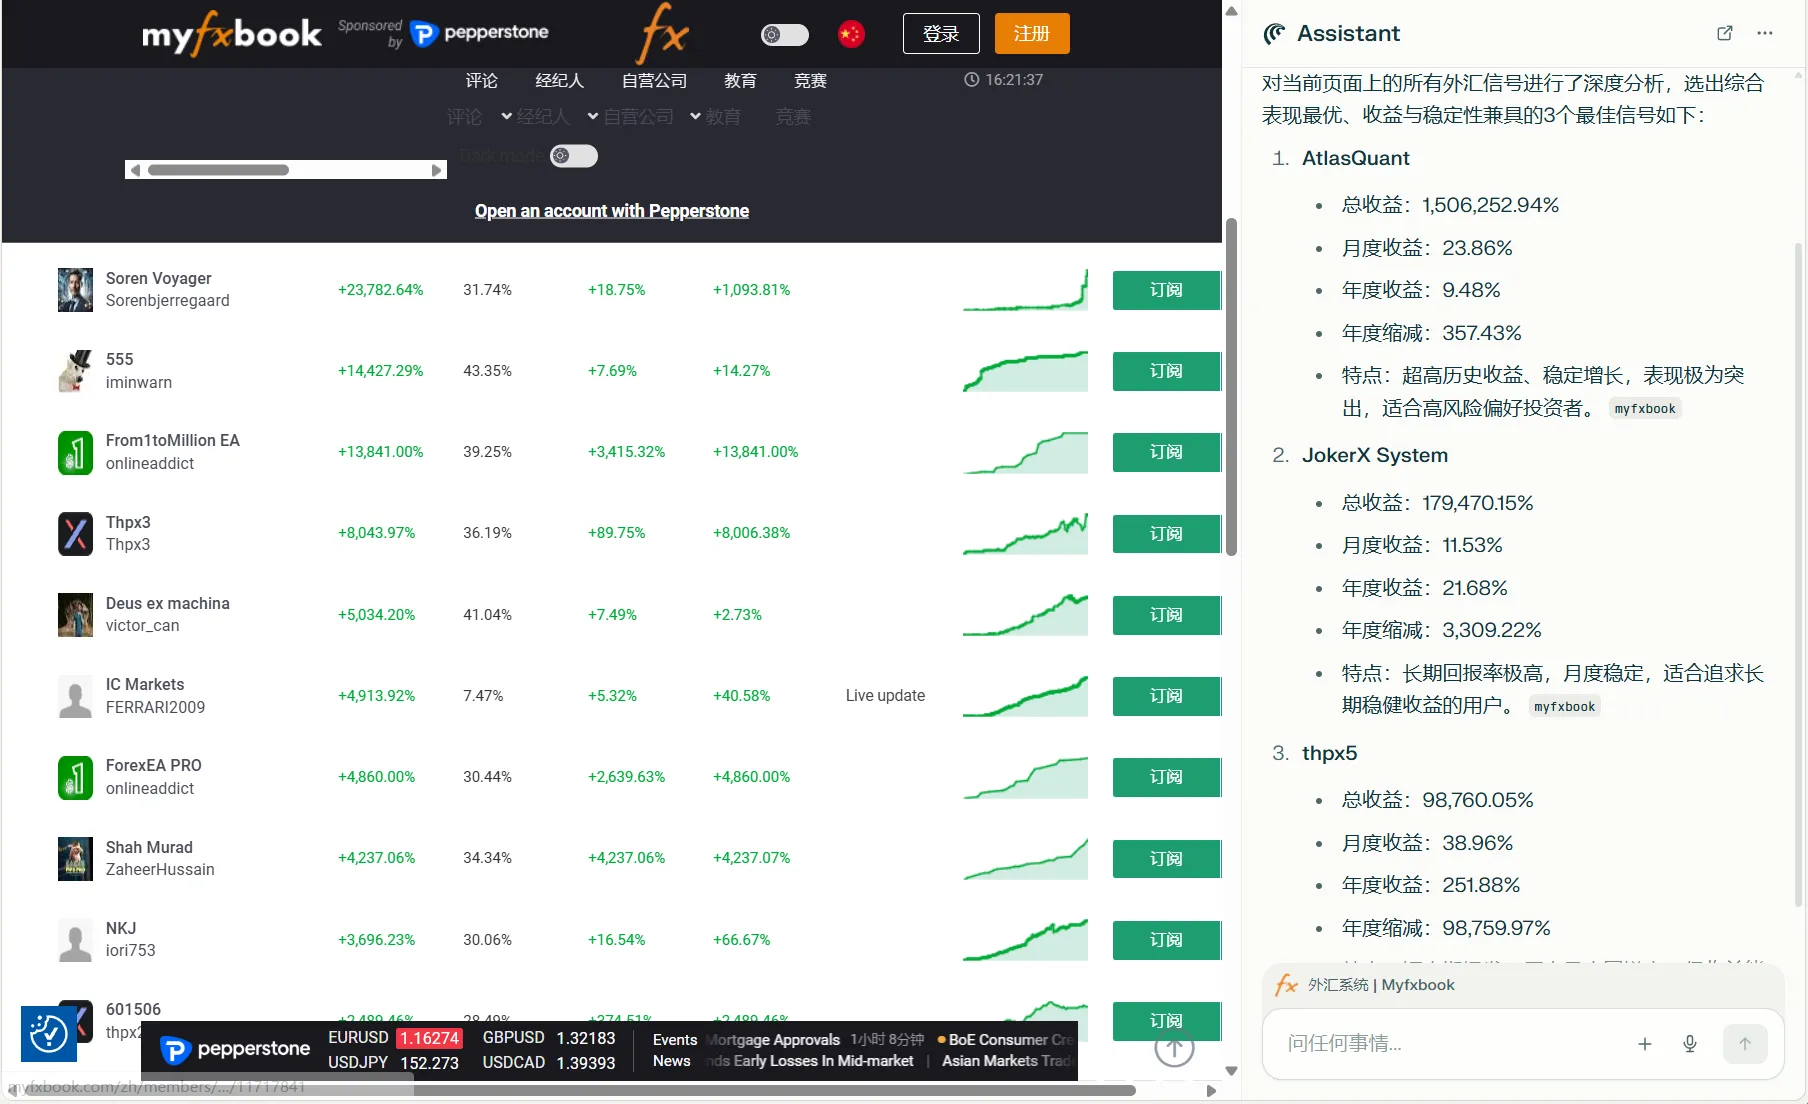This screenshot has width=1808, height=1104.
Task: Open Assistant in a new window
Action: pos(1724,33)
